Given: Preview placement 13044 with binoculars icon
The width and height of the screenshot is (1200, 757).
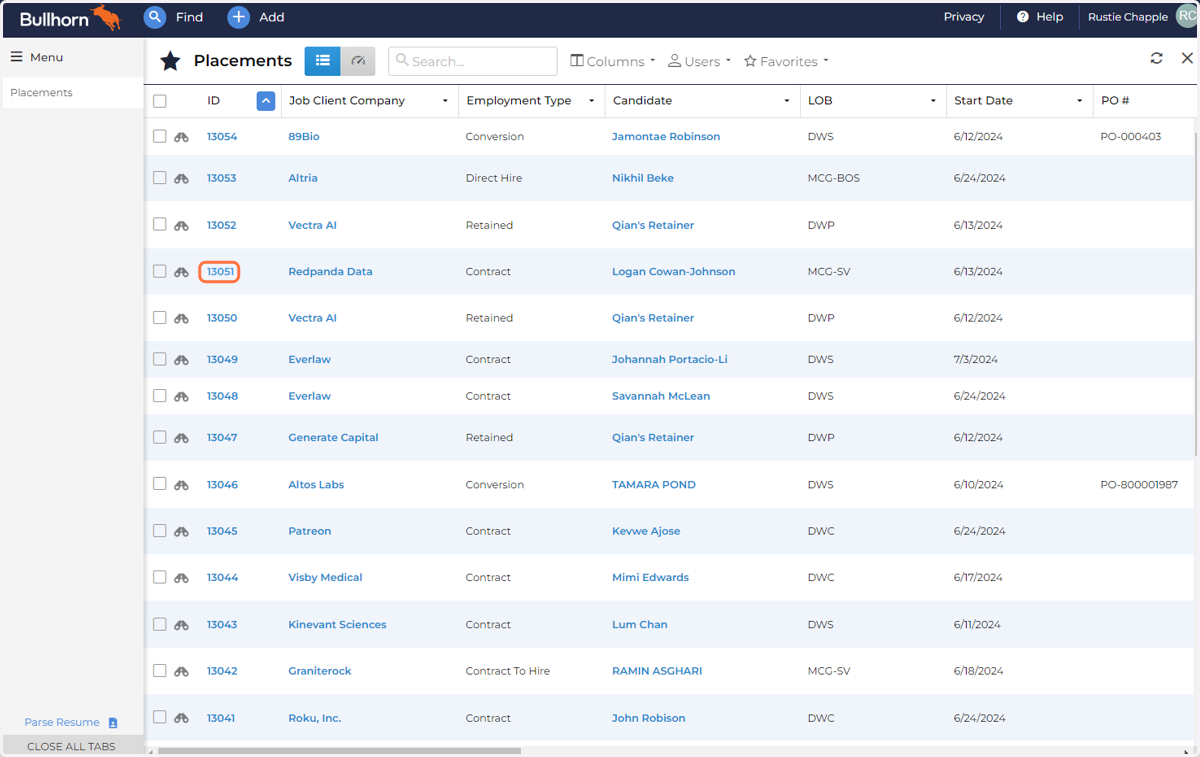Looking at the screenshot, I should pos(181,578).
